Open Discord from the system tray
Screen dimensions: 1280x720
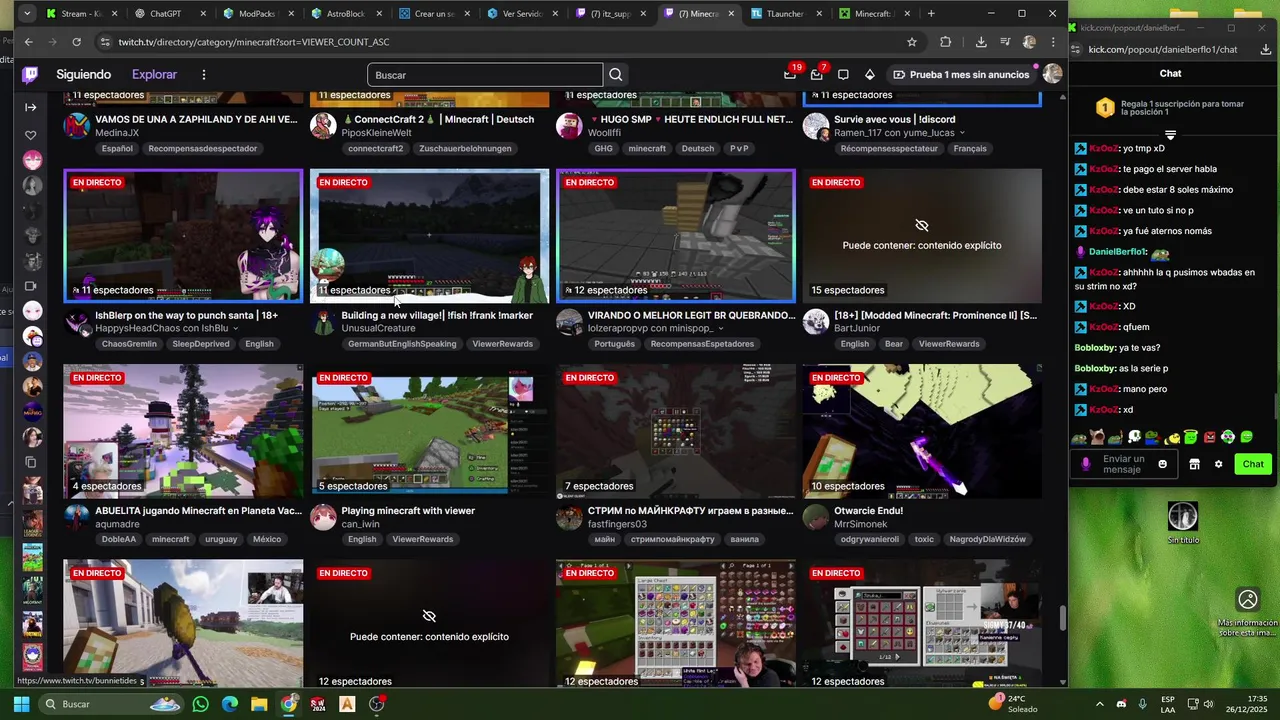pos(1120,704)
